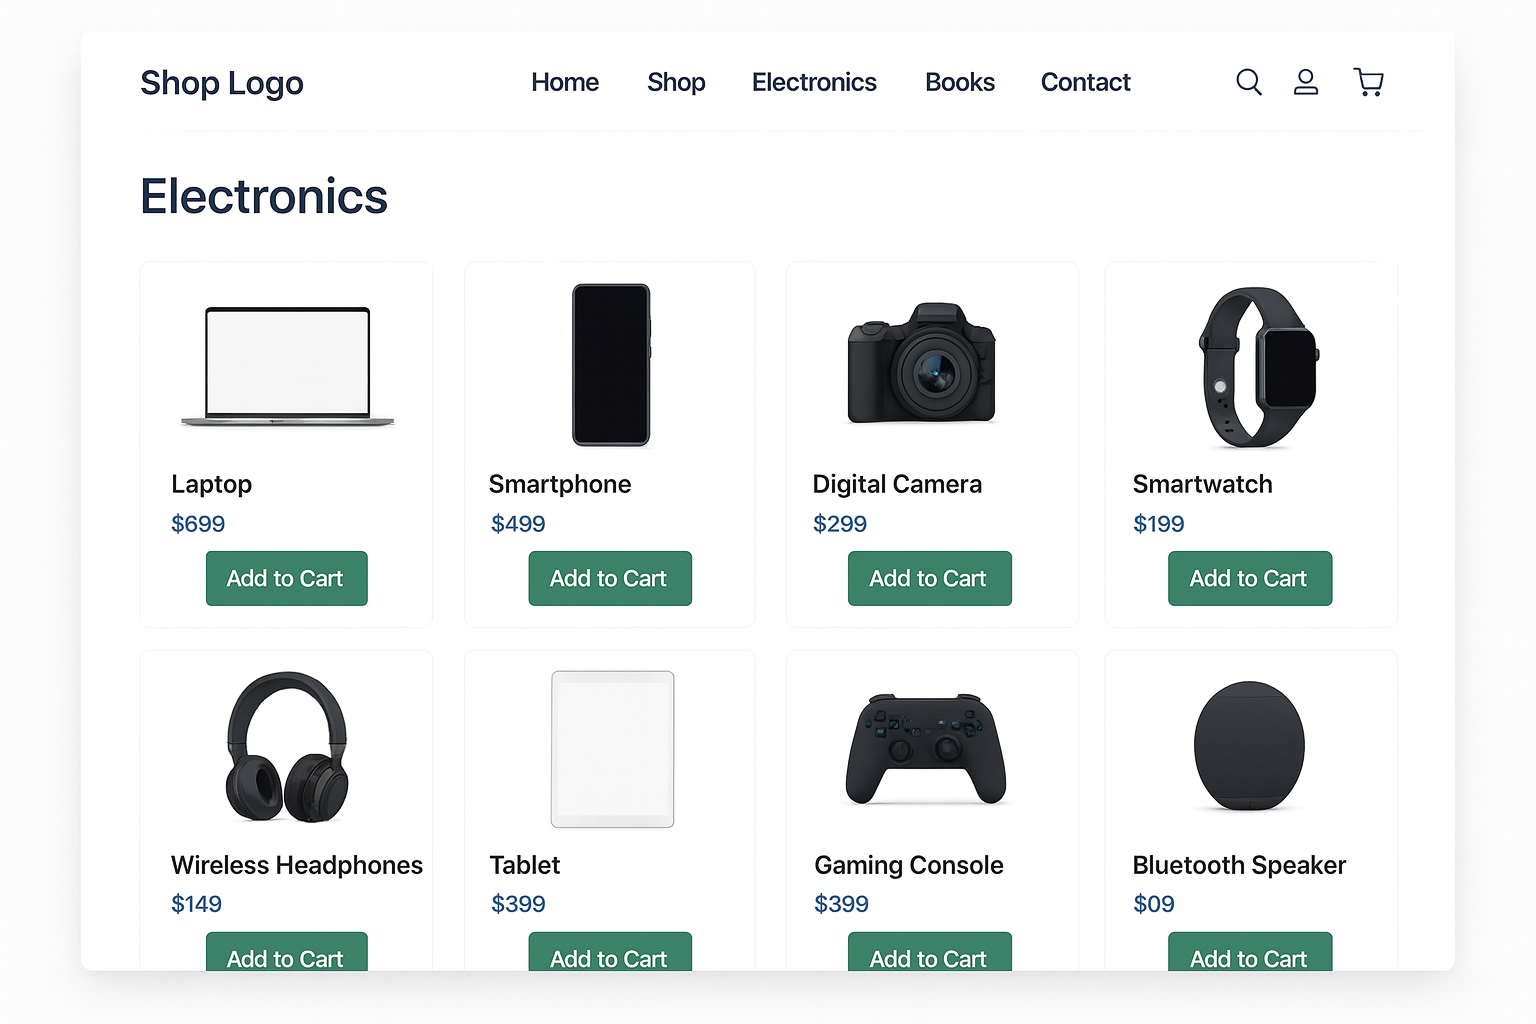Screen dimensions: 1536x1024
Task: Click the Shop Logo text
Action: point(222,83)
